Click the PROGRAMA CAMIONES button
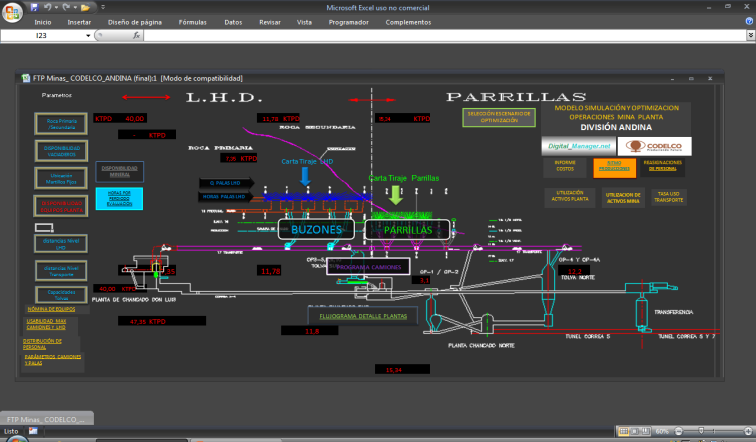This screenshot has width=756, height=442. [368, 267]
